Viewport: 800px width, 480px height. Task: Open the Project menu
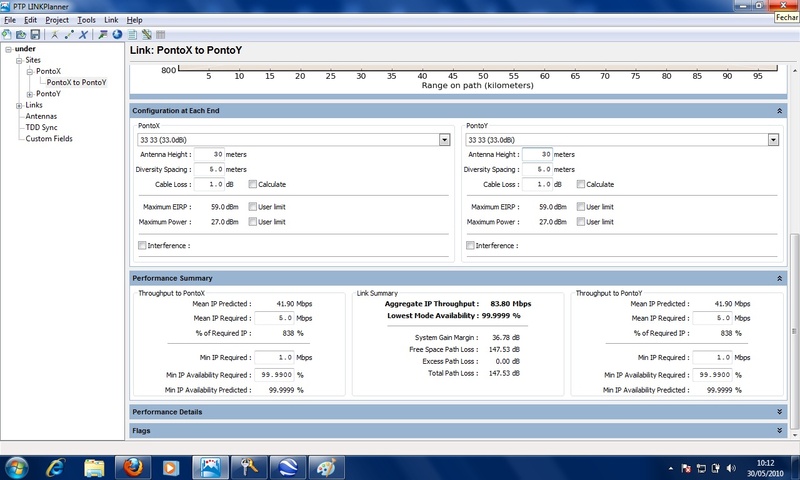(57, 20)
